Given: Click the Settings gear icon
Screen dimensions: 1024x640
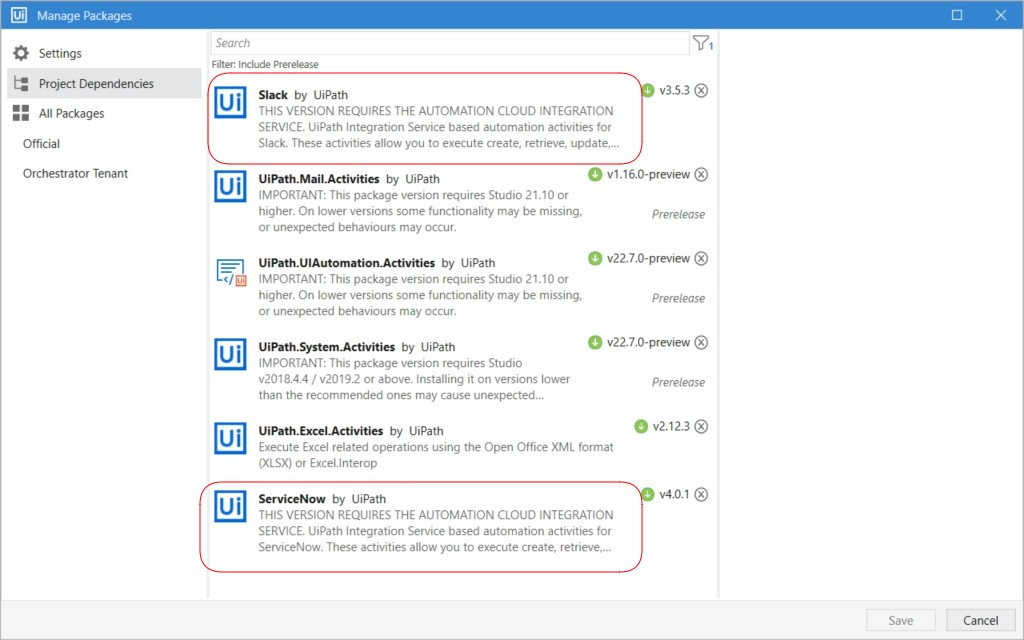Looking at the screenshot, I should point(21,53).
